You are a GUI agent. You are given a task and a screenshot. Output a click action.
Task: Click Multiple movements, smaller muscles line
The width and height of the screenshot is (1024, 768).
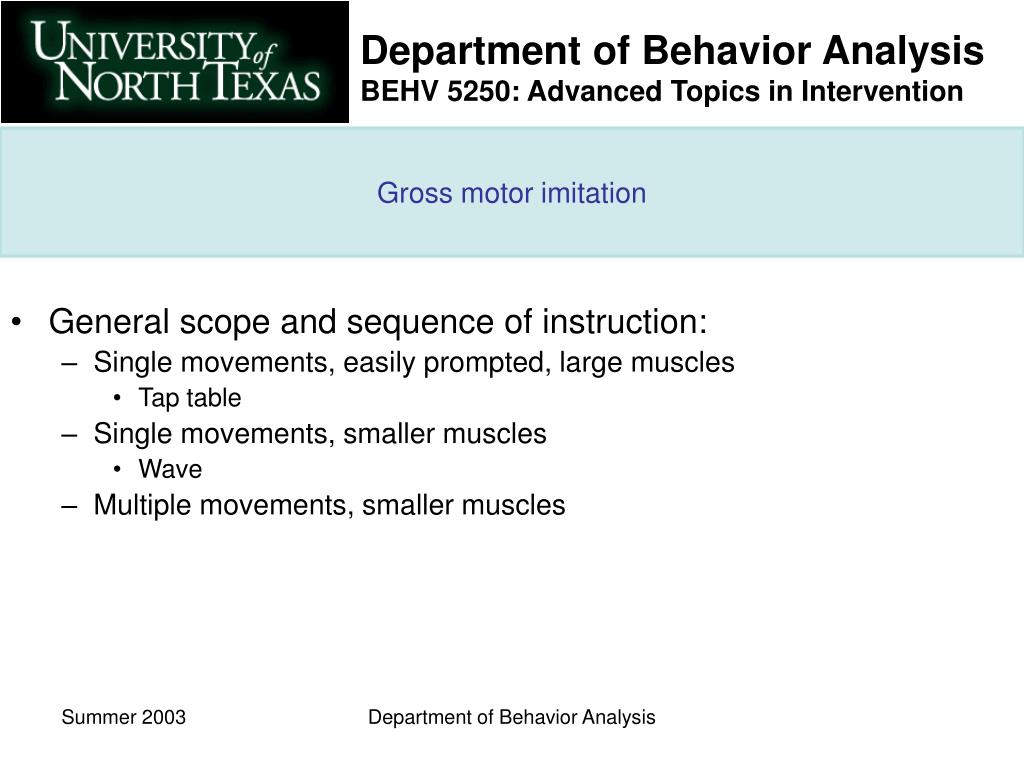(329, 505)
